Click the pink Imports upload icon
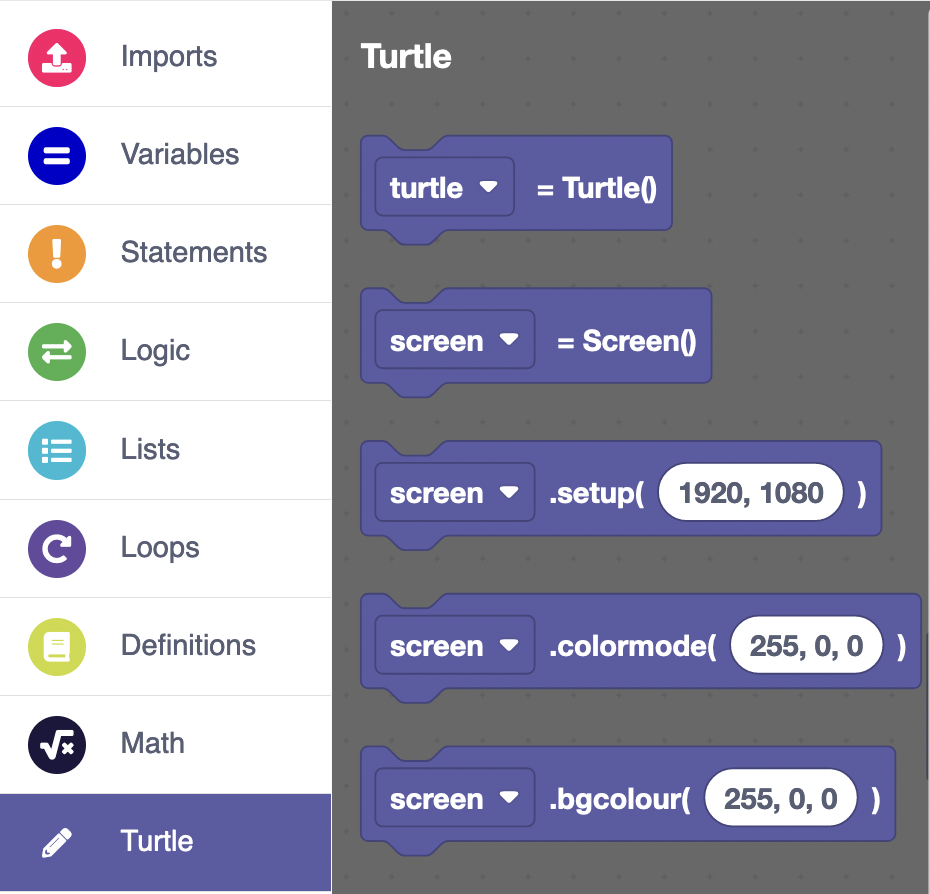 click(x=57, y=56)
